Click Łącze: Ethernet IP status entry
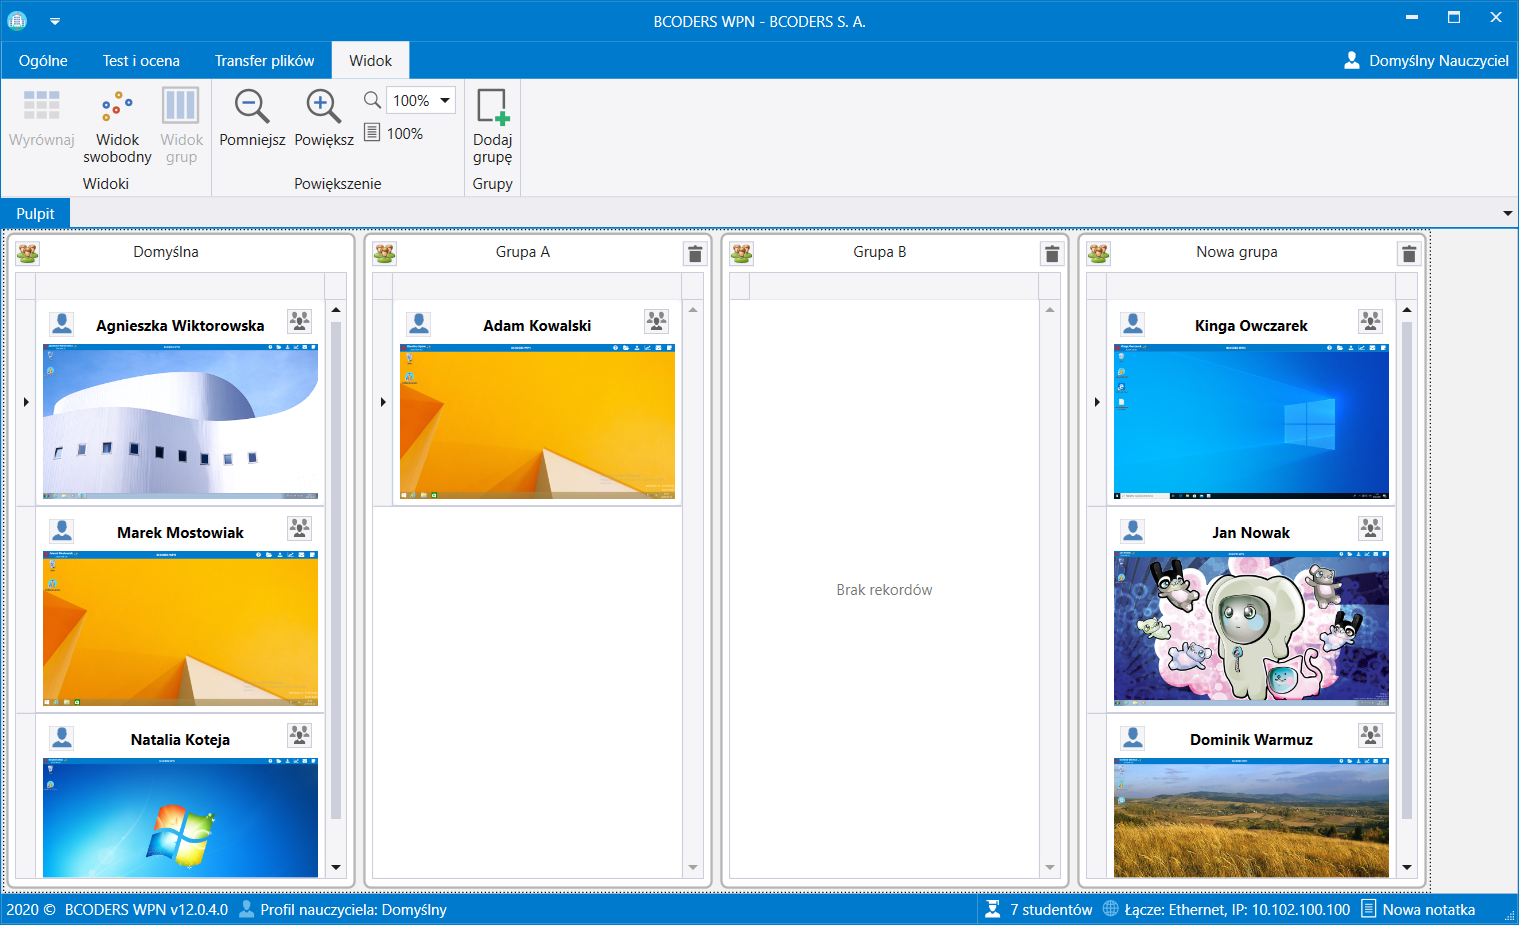1519x925 pixels. point(1226,909)
